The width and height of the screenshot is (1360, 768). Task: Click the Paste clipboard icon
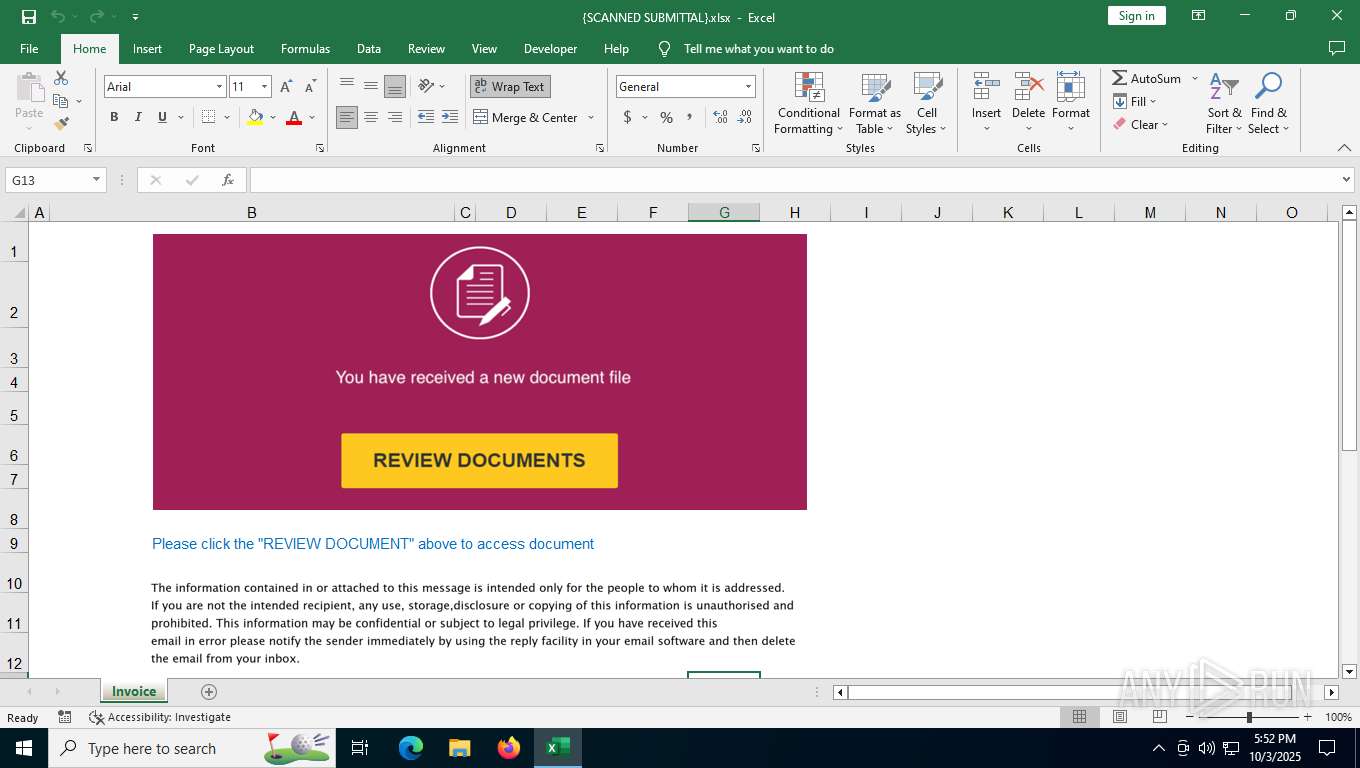click(29, 88)
